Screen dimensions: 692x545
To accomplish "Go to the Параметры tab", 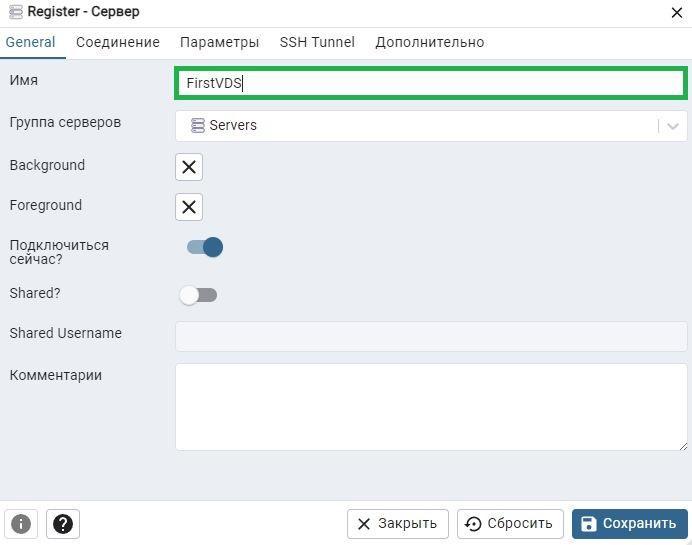I will (x=219, y=42).
